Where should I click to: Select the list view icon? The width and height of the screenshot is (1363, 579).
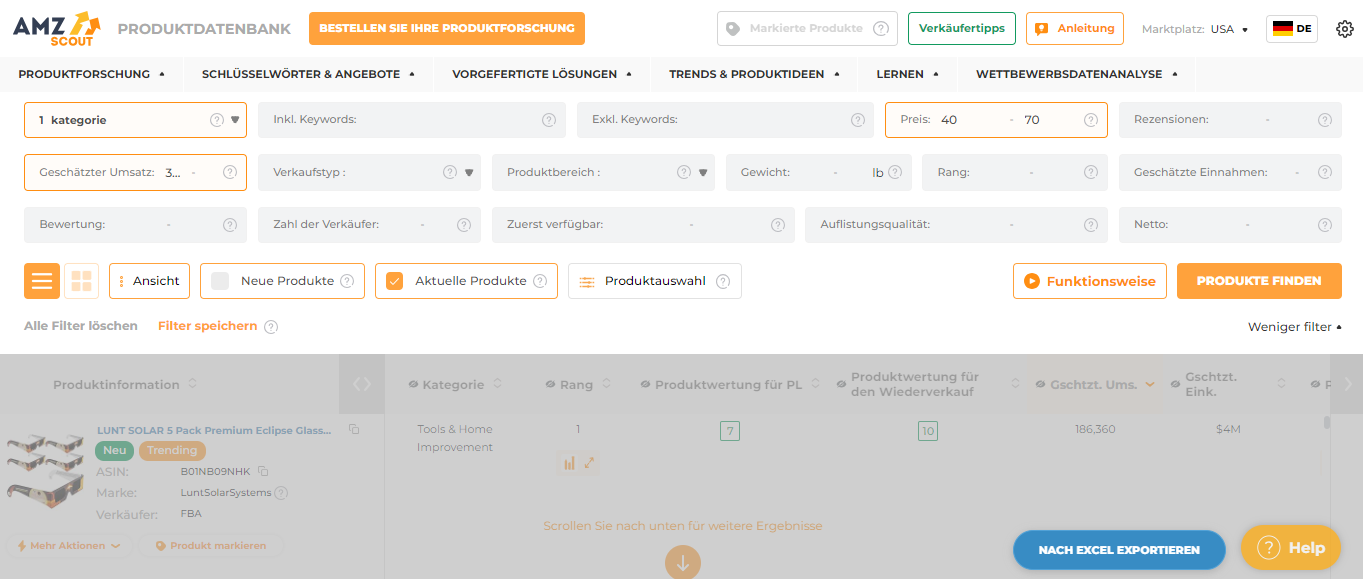click(x=41, y=281)
